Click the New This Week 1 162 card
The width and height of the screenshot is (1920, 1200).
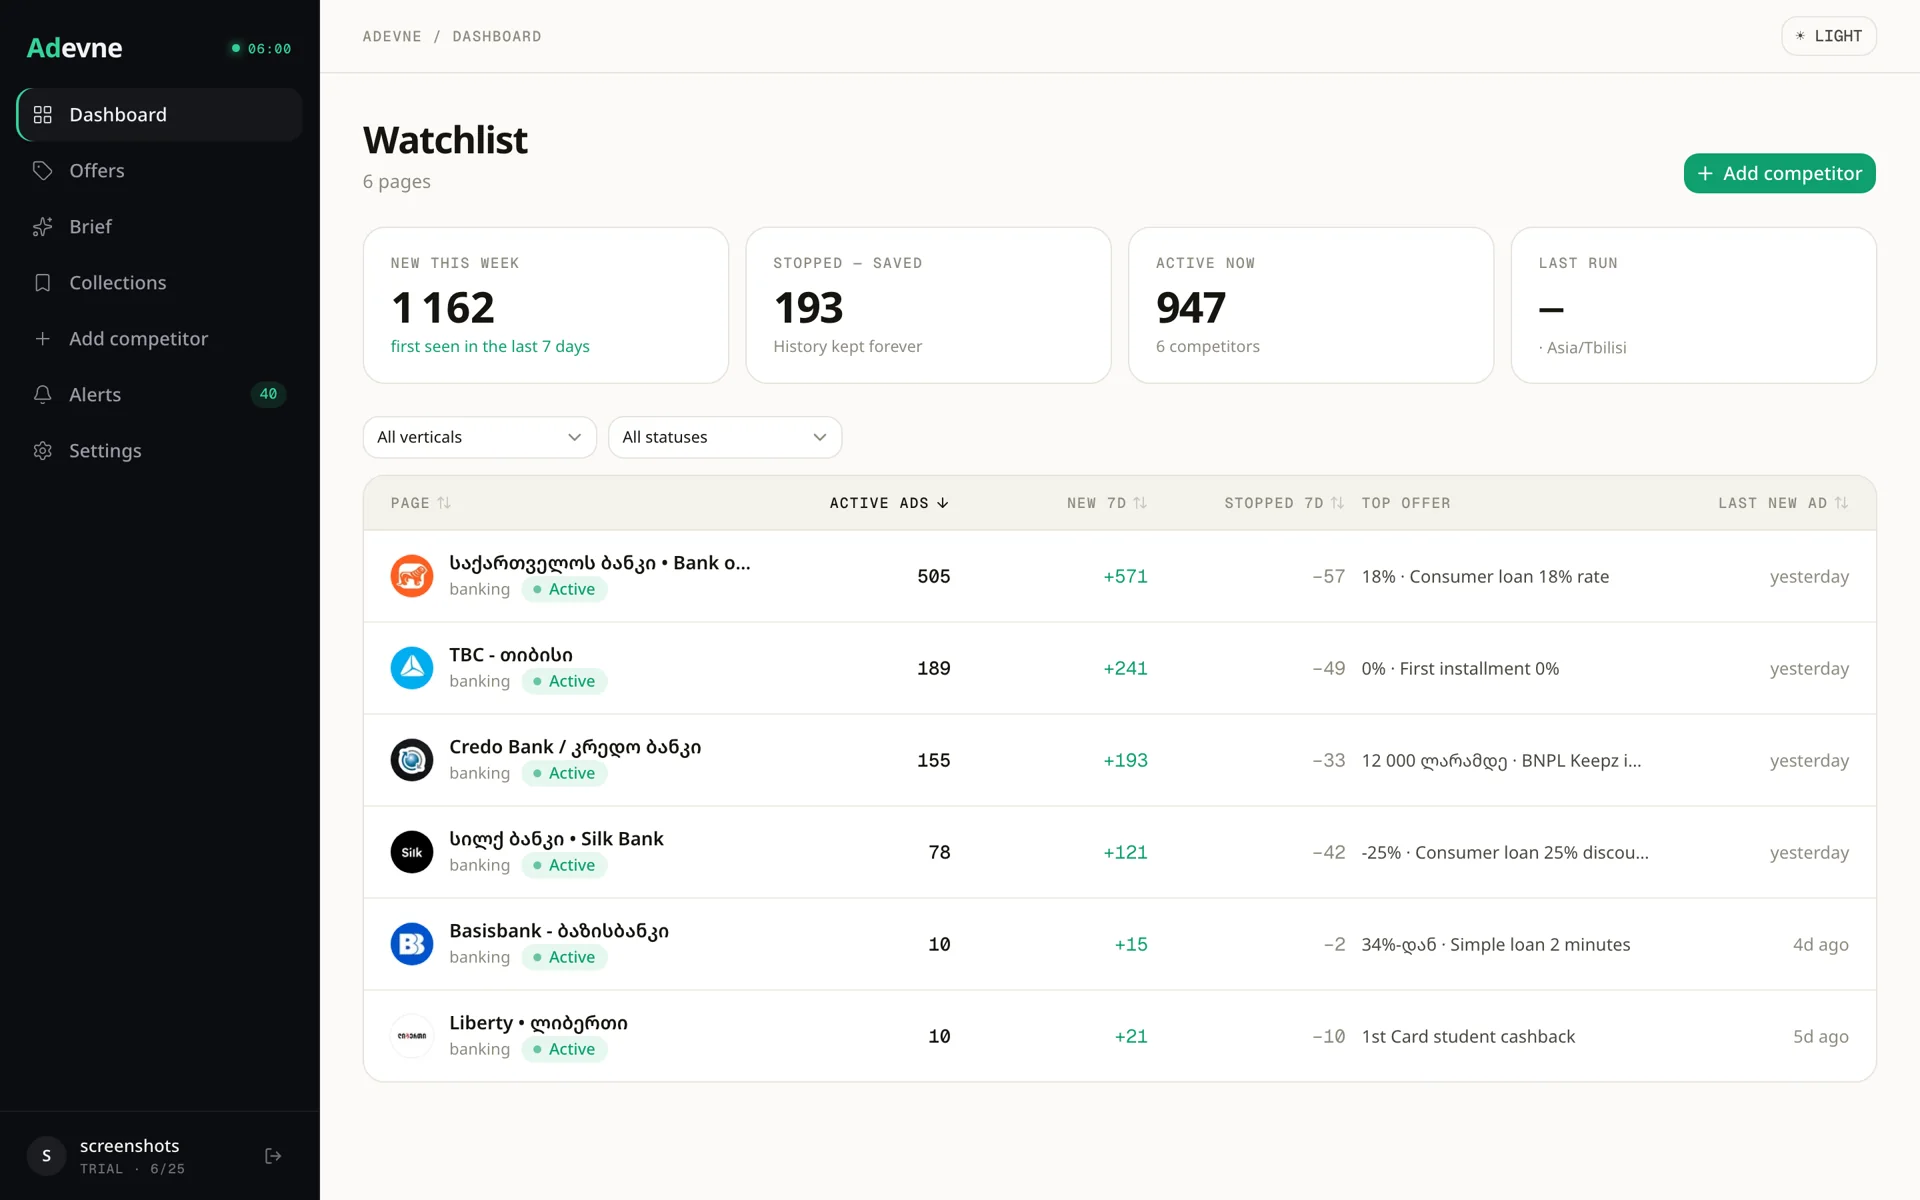coord(546,305)
